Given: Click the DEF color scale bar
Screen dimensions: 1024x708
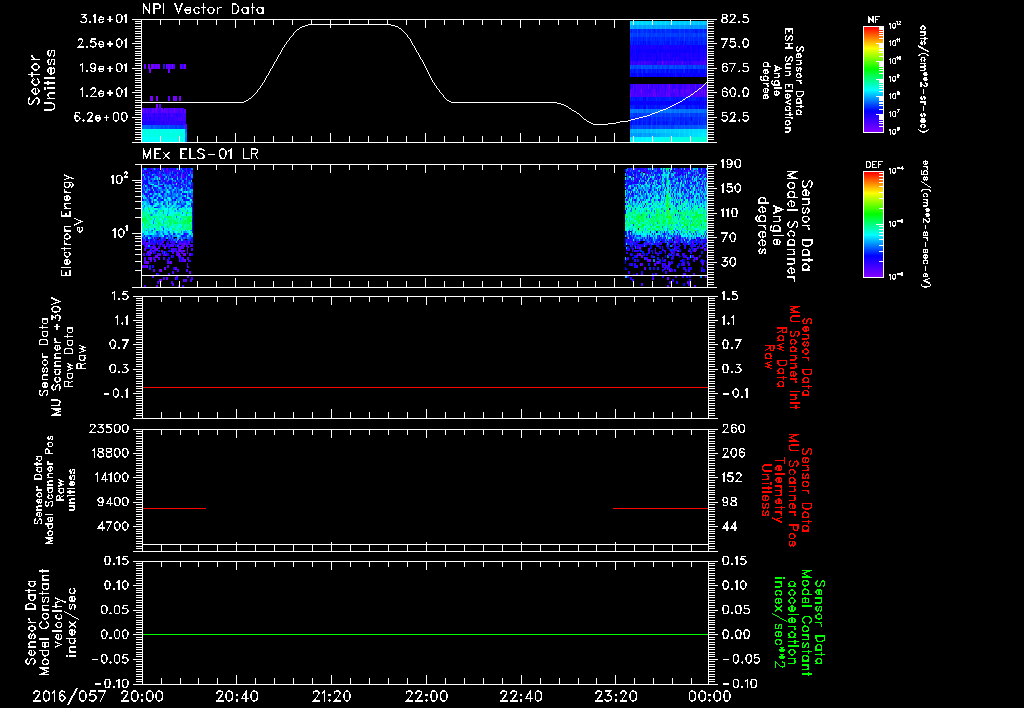Looking at the screenshot, I should pos(873,224).
